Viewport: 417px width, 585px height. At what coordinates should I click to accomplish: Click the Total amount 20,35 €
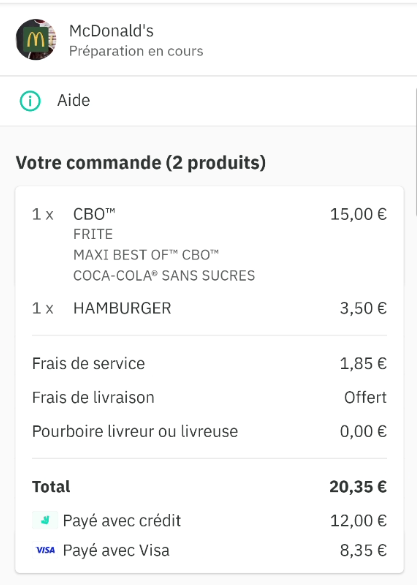click(x=358, y=487)
